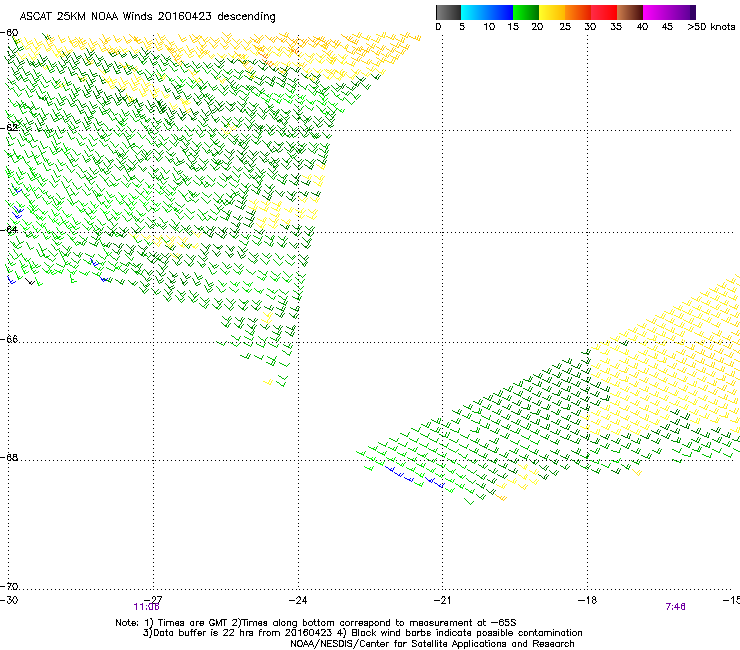The image size is (740, 650).
Task: Click the -68 latitude axis label
Action: click(10, 457)
